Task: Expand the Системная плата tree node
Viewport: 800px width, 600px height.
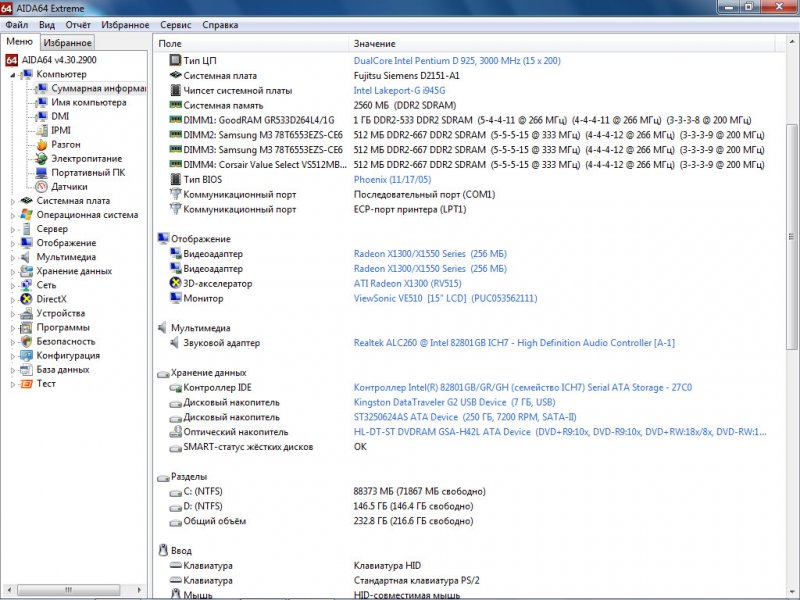Action: point(13,201)
